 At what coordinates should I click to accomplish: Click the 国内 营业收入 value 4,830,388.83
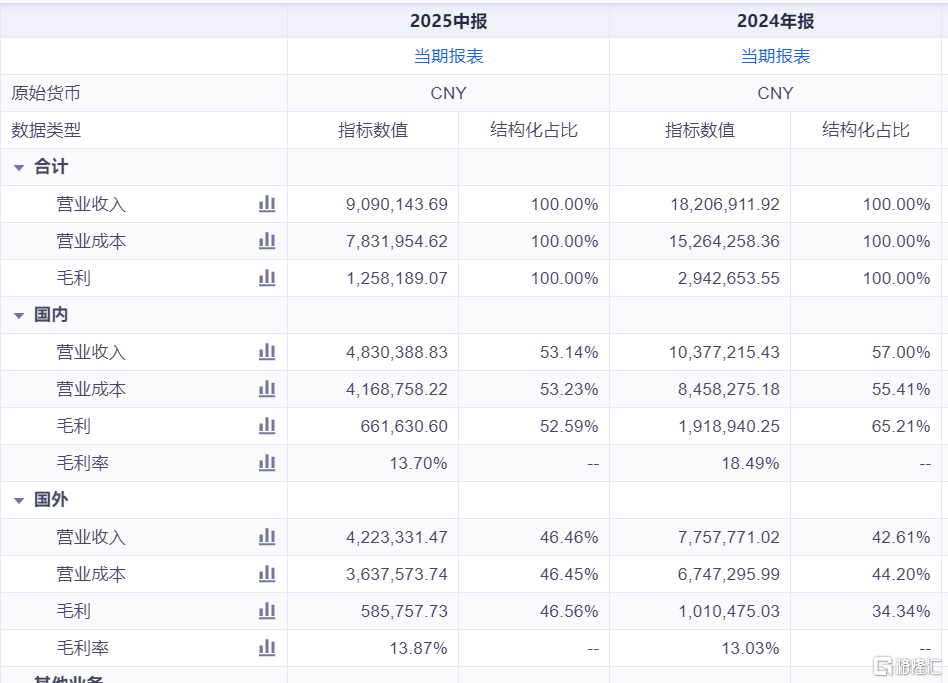(x=397, y=352)
